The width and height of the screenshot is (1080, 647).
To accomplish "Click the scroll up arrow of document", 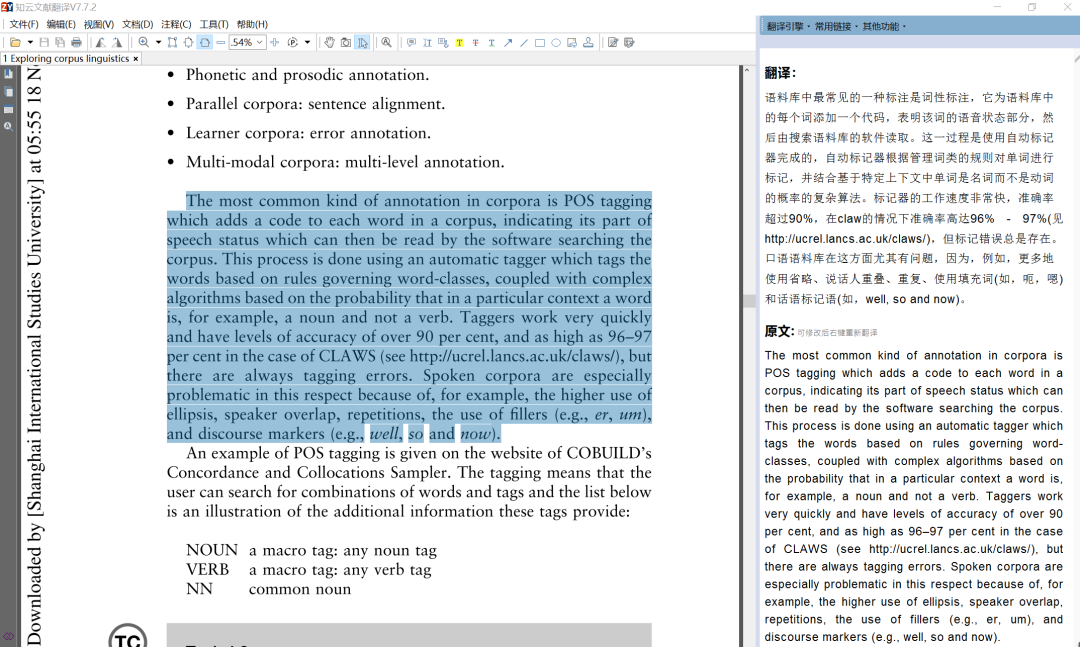I will click(x=747, y=70).
